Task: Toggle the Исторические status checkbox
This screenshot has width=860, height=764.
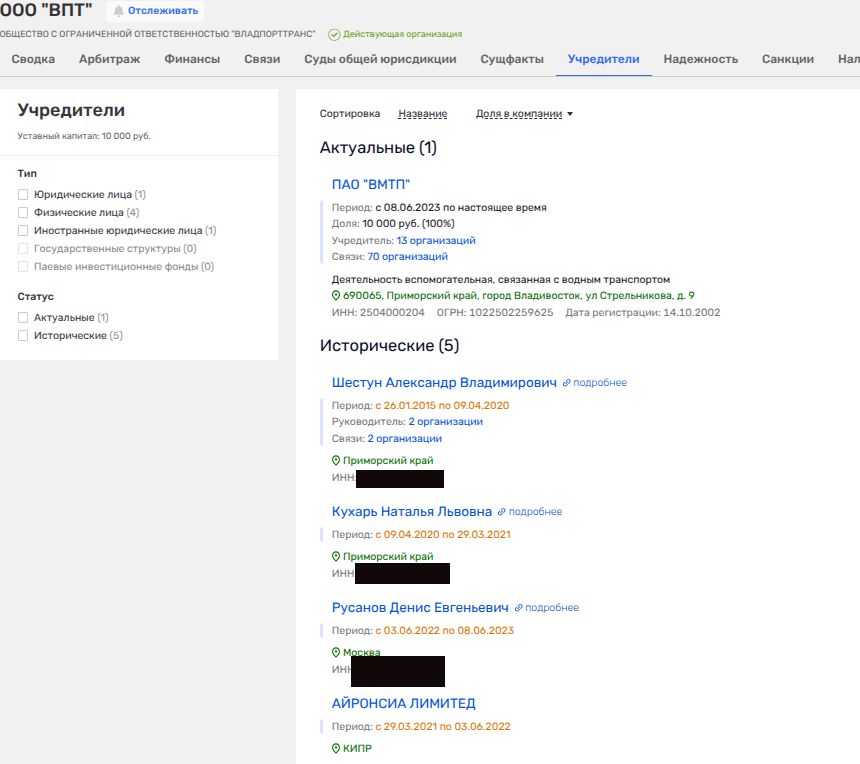Action: 23,336
